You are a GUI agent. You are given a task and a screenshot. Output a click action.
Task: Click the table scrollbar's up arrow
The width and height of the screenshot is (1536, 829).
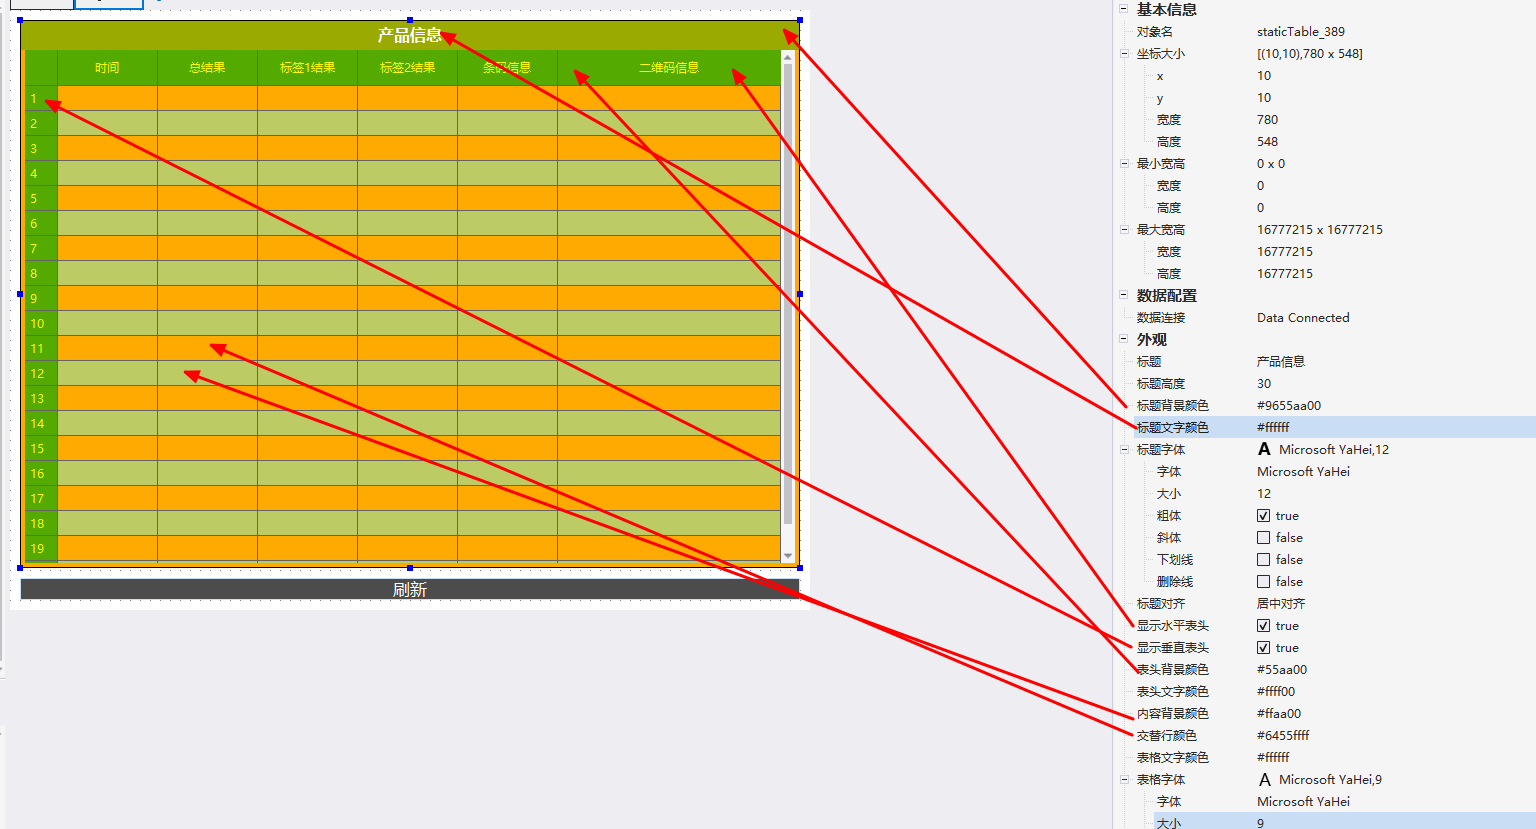pyautogui.click(x=788, y=57)
